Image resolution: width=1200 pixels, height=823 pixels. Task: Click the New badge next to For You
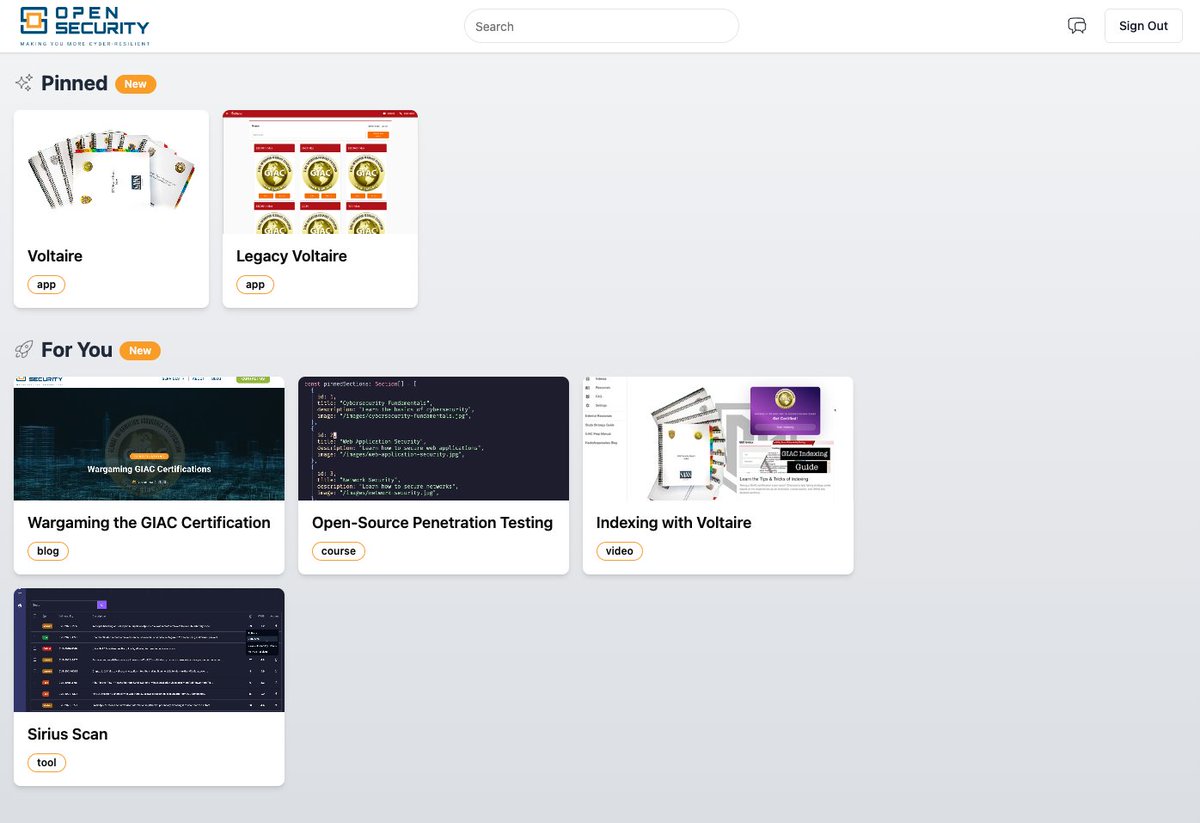(140, 350)
